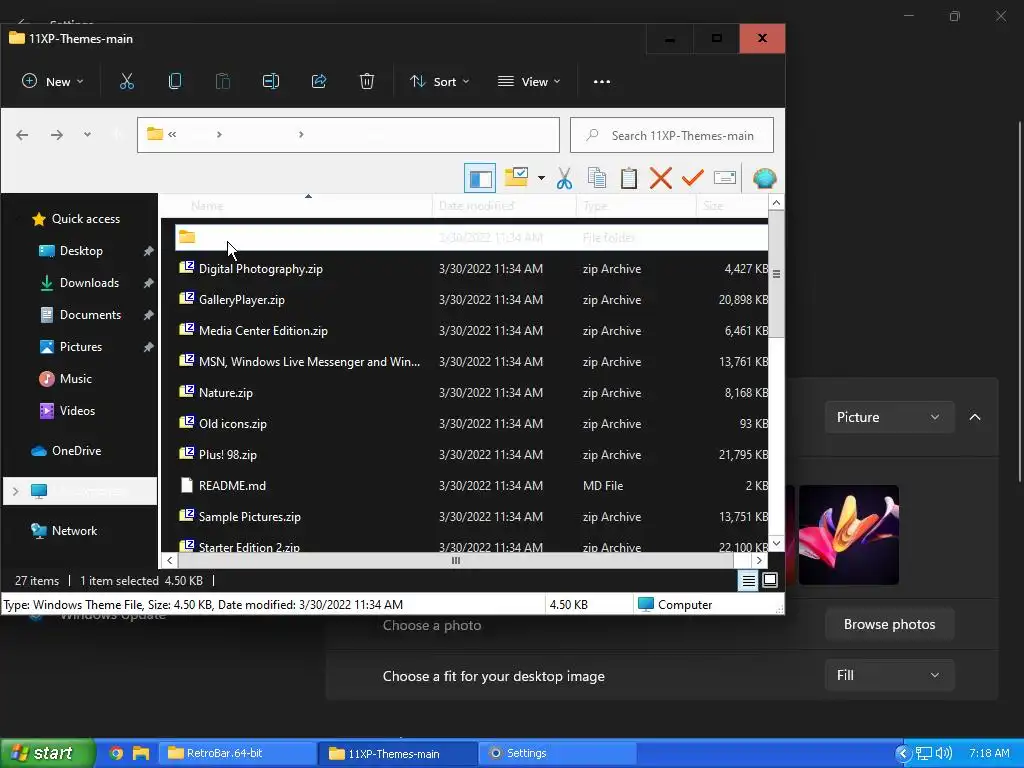Click the greyed Paste icon in command bar

click(223, 82)
